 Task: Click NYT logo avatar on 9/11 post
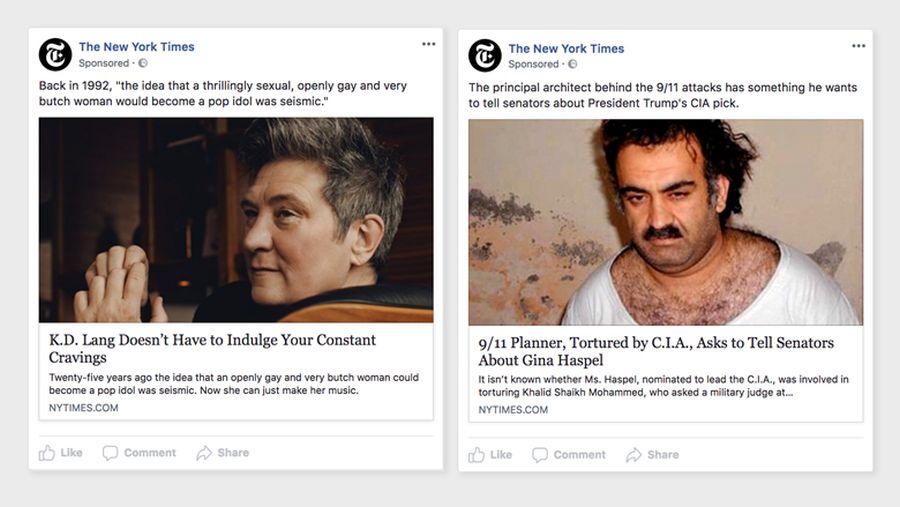coord(485,56)
